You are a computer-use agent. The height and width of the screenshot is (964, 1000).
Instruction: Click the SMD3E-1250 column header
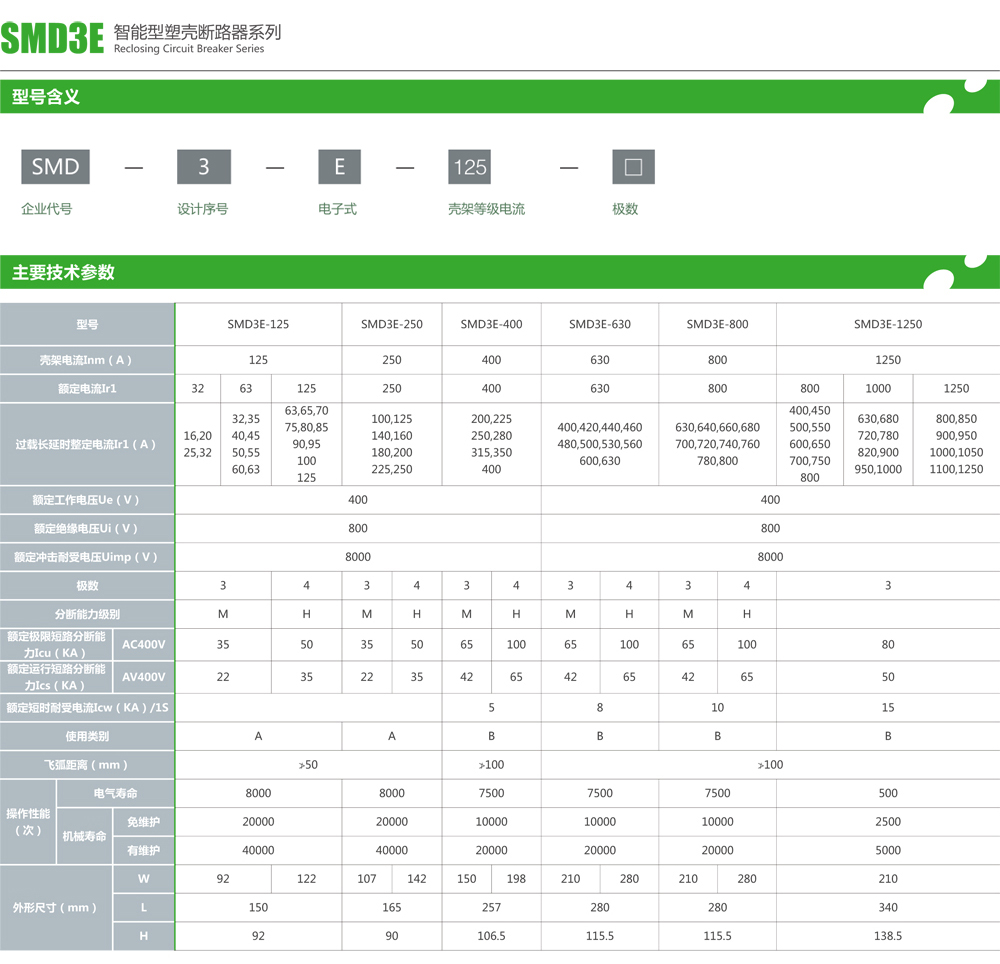(x=887, y=324)
